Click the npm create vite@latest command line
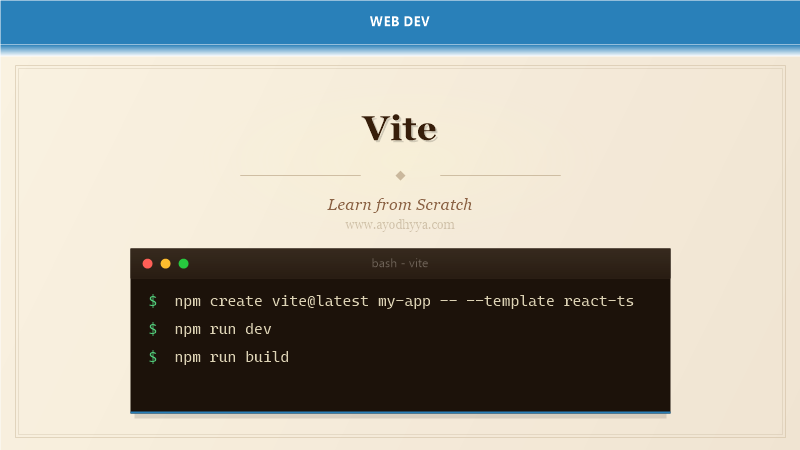Viewport: 800px width, 450px height. click(404, 301)
